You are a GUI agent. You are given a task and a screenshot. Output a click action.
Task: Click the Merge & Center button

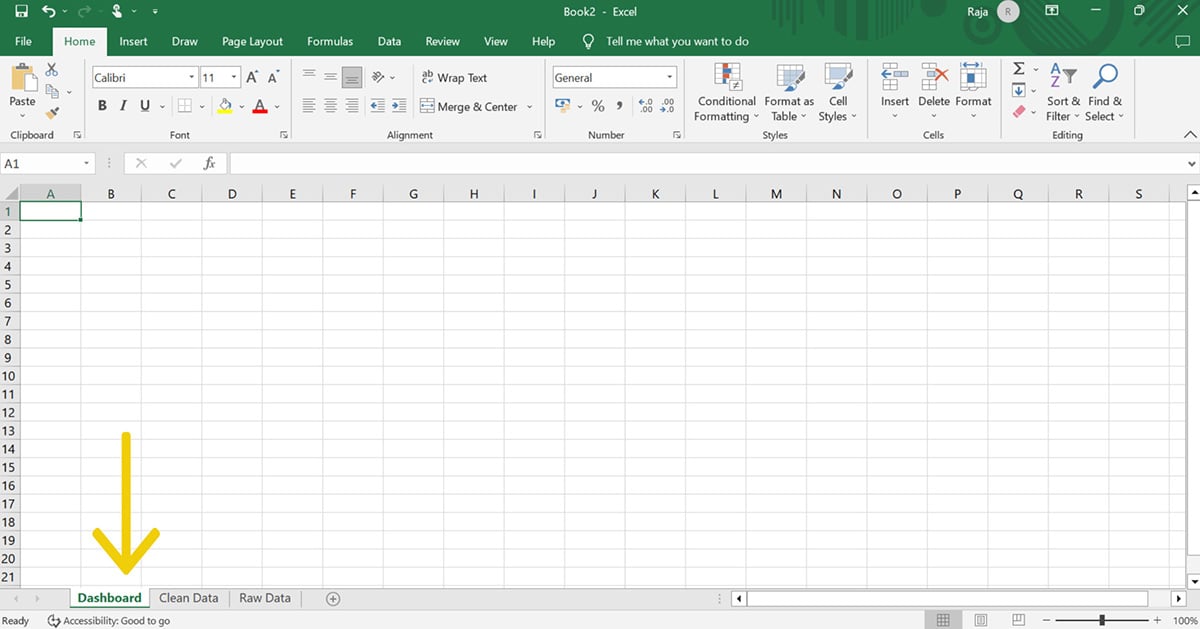(470, 106)
